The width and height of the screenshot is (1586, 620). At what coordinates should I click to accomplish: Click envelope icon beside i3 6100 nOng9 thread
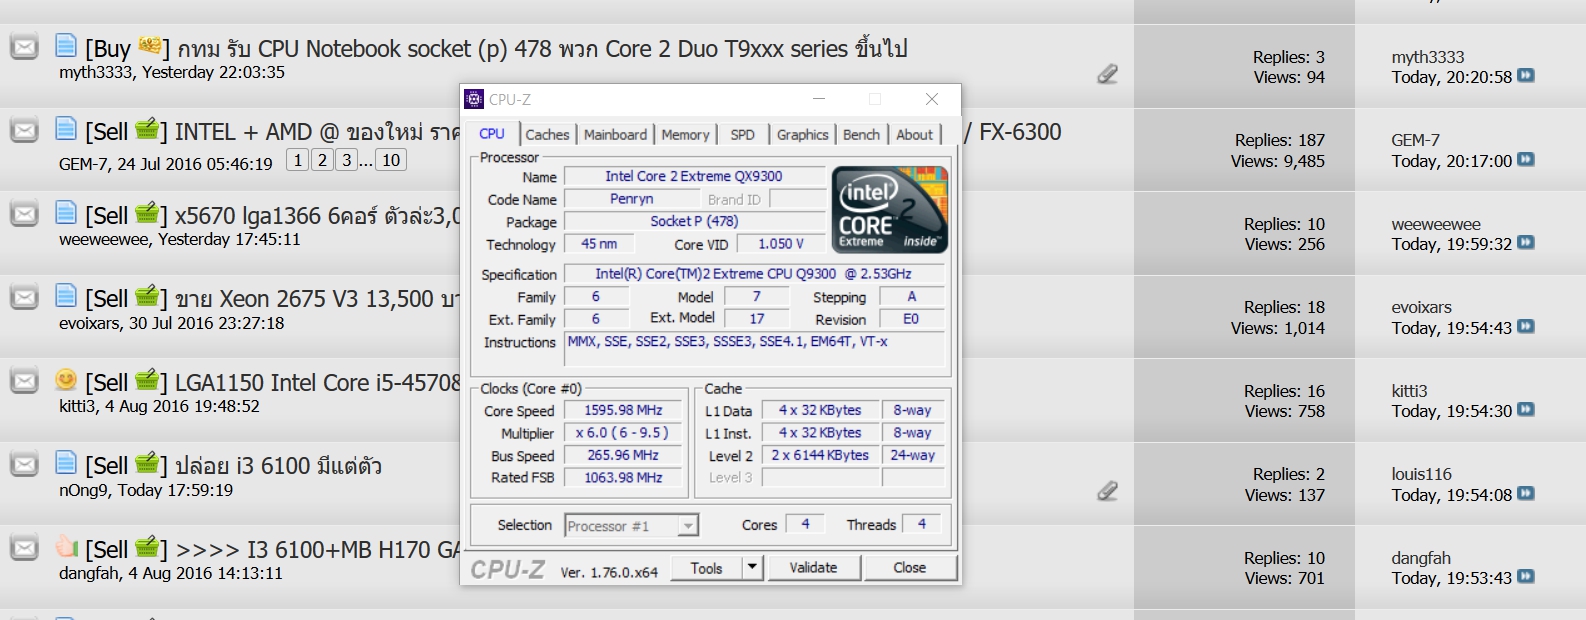click(24, 464)
